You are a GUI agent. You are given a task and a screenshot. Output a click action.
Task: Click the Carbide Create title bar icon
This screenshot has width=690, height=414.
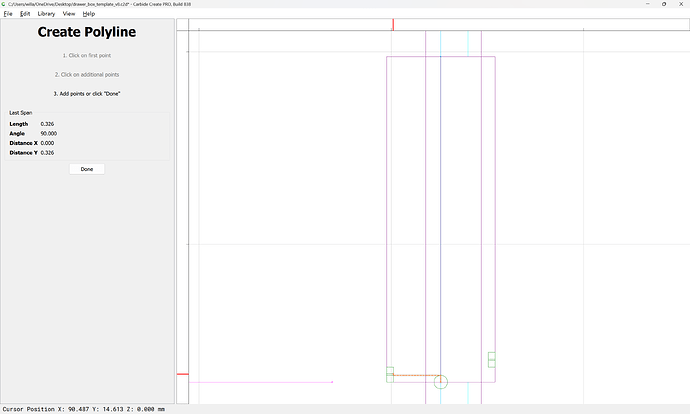tap(4, 5)
